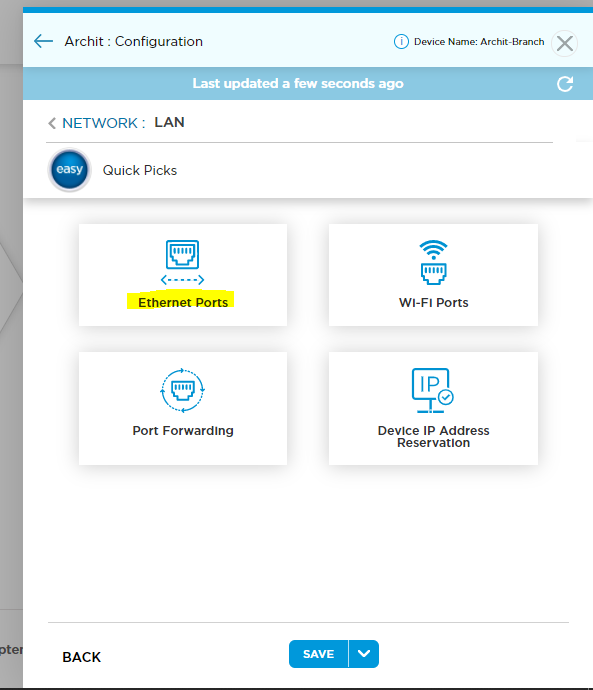593x690 pixels.
Task: Click the Wi-Fi Ports icon
Action: (x=433, y=262)
